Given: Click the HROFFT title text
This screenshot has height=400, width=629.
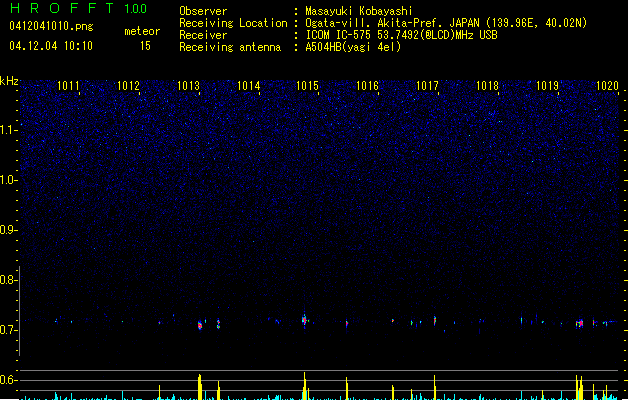Looking at the screenshot, I should (x=62, y=8).
